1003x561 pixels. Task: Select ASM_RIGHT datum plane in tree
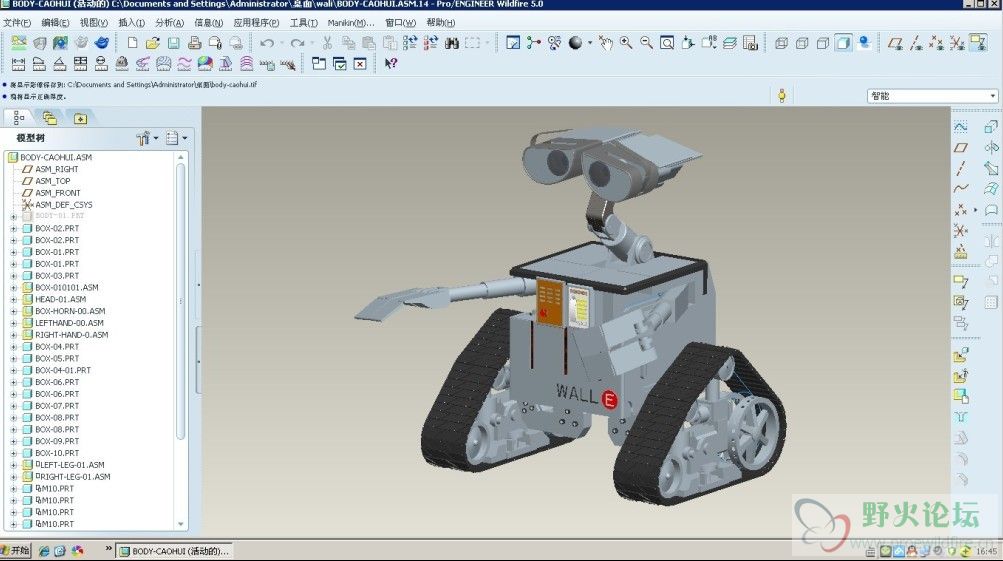click(x=56, y=170)
